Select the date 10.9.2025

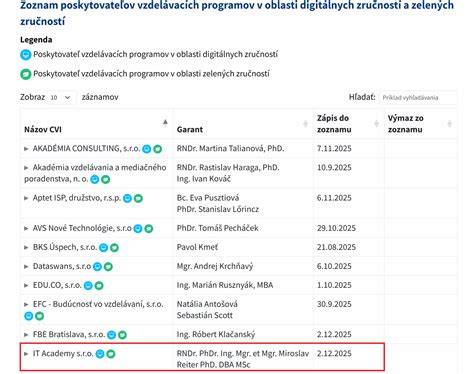334,167
